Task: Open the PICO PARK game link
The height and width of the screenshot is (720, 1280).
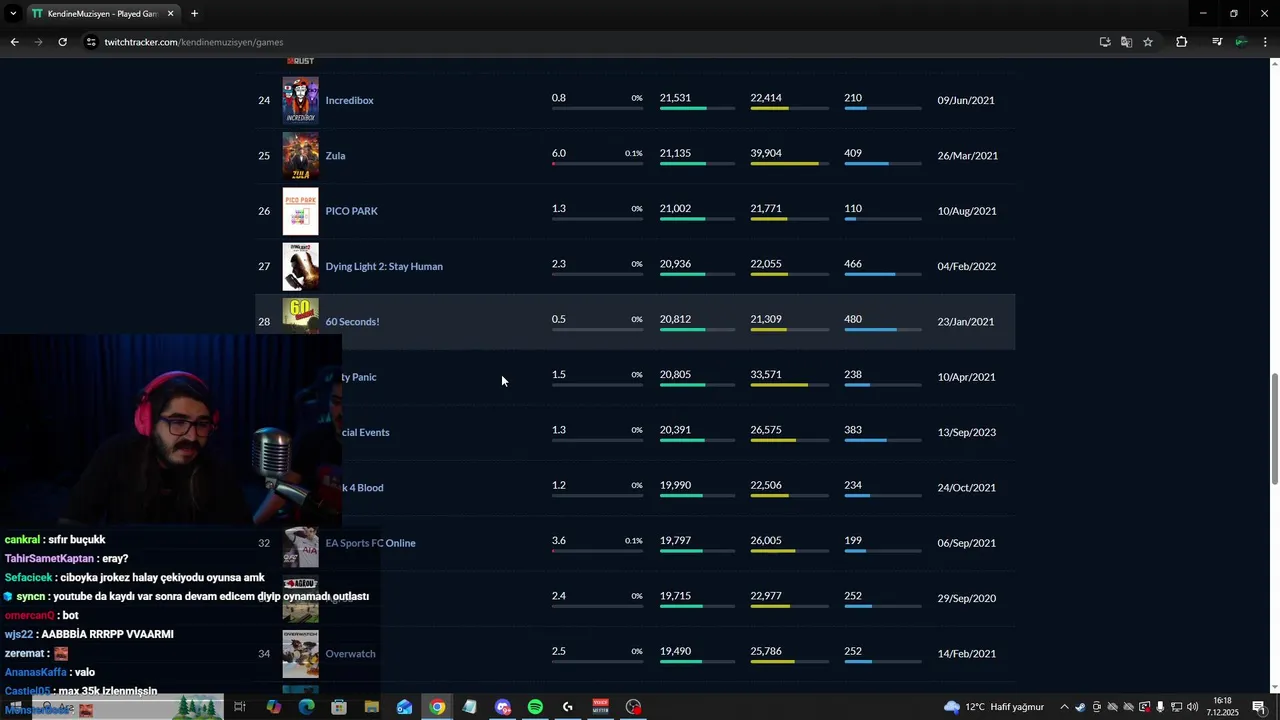Action: (351, 211)
